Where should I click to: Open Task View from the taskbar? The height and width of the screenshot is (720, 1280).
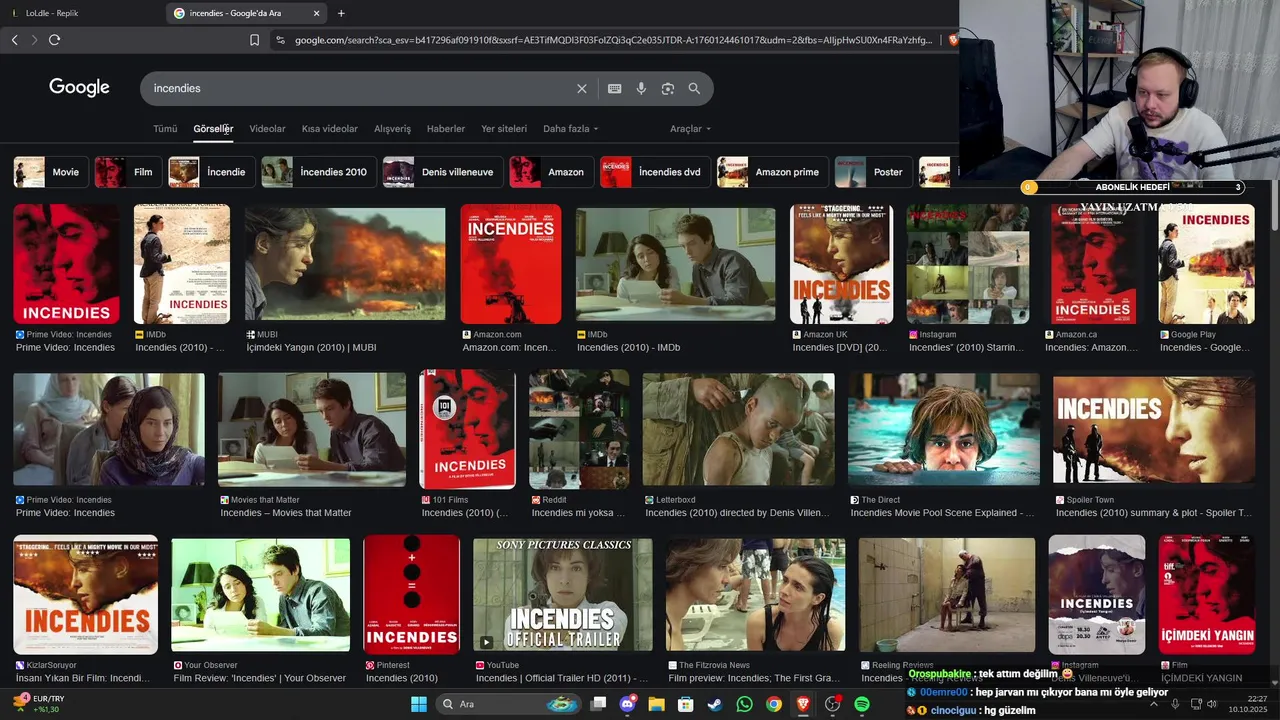pos(598,704)
